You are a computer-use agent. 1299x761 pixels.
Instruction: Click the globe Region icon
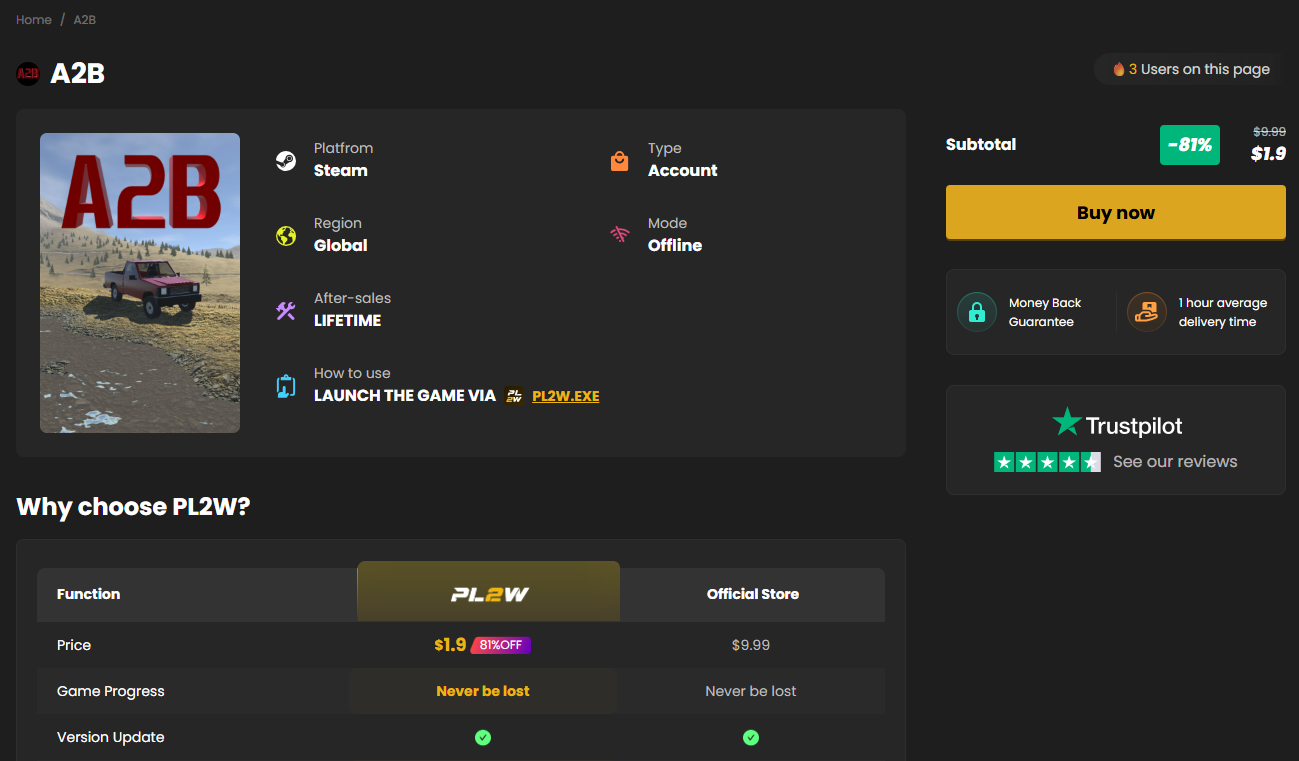pyautogui.click(x=286, y=236)
